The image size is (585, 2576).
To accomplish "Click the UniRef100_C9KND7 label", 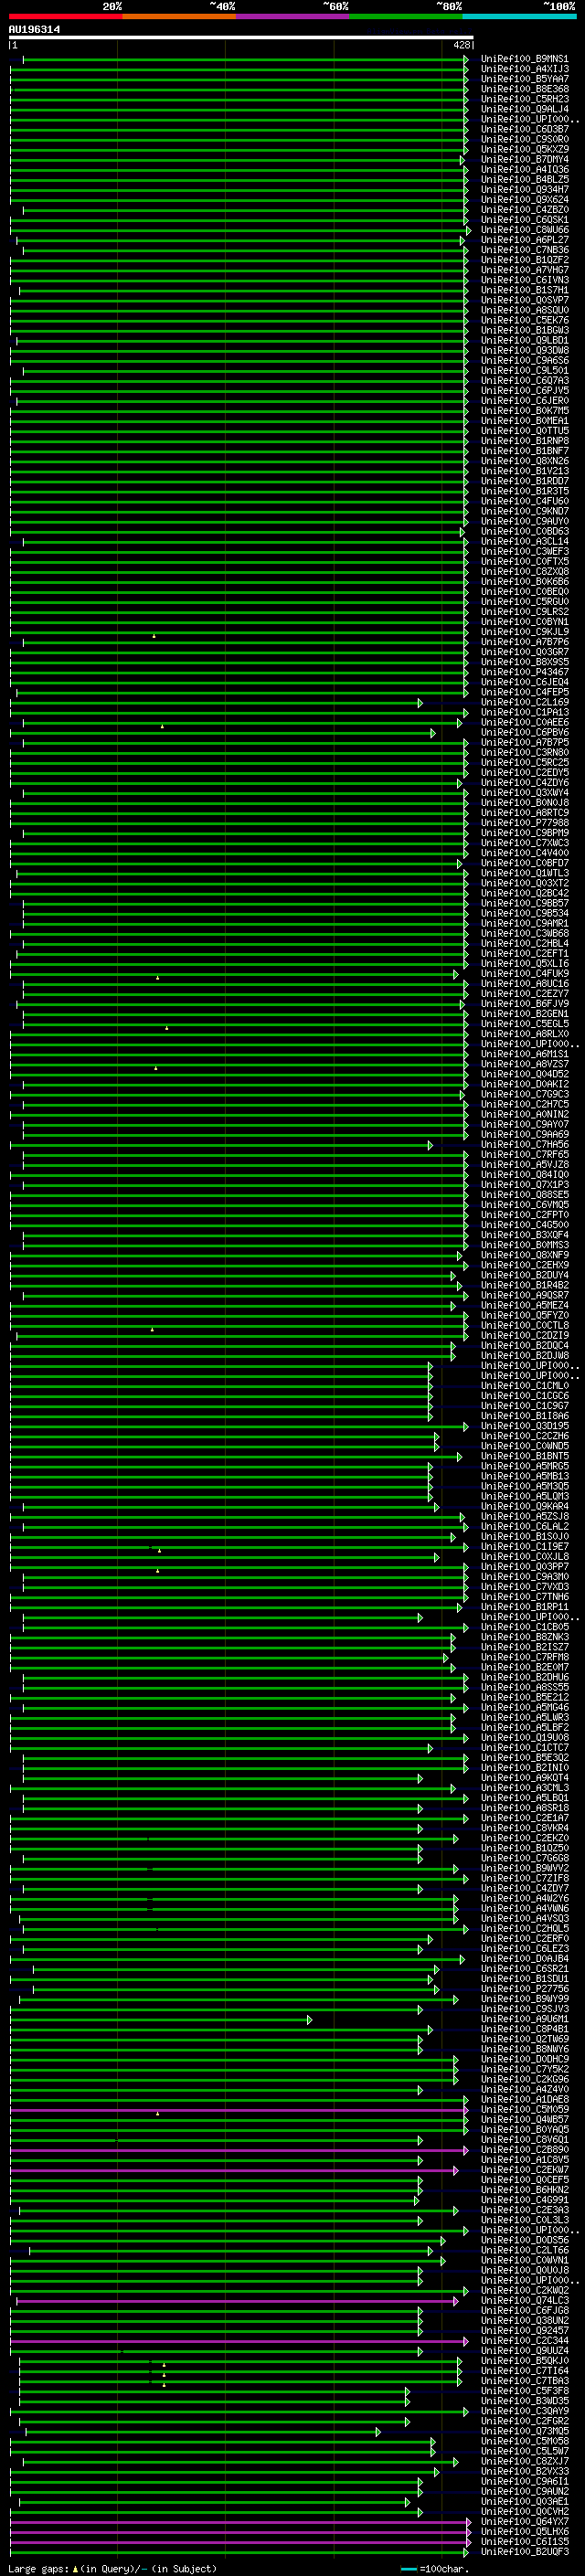I will tap(524, 512).
